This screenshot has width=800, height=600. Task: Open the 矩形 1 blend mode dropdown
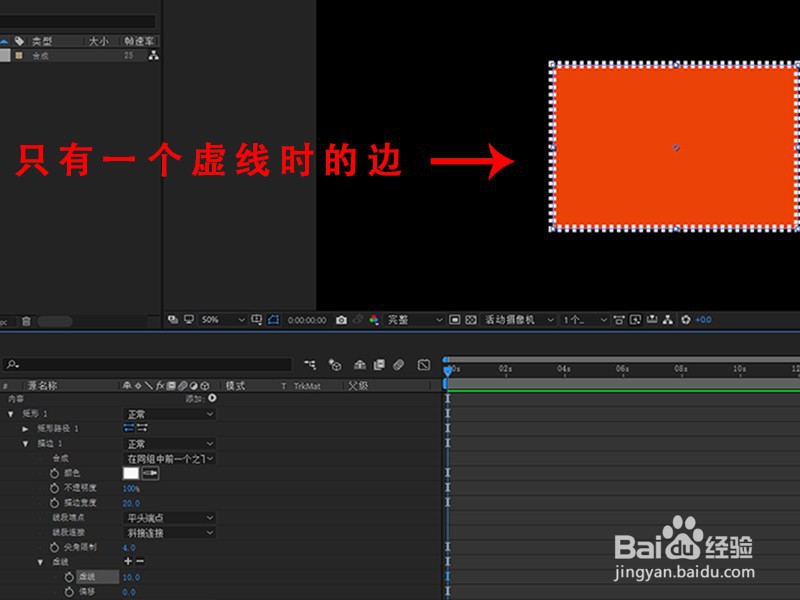169,414
